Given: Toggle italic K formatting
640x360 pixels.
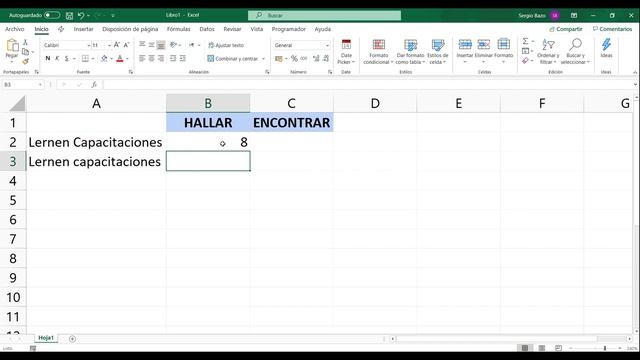Looking at the screenshot, I should coord(57,58).
